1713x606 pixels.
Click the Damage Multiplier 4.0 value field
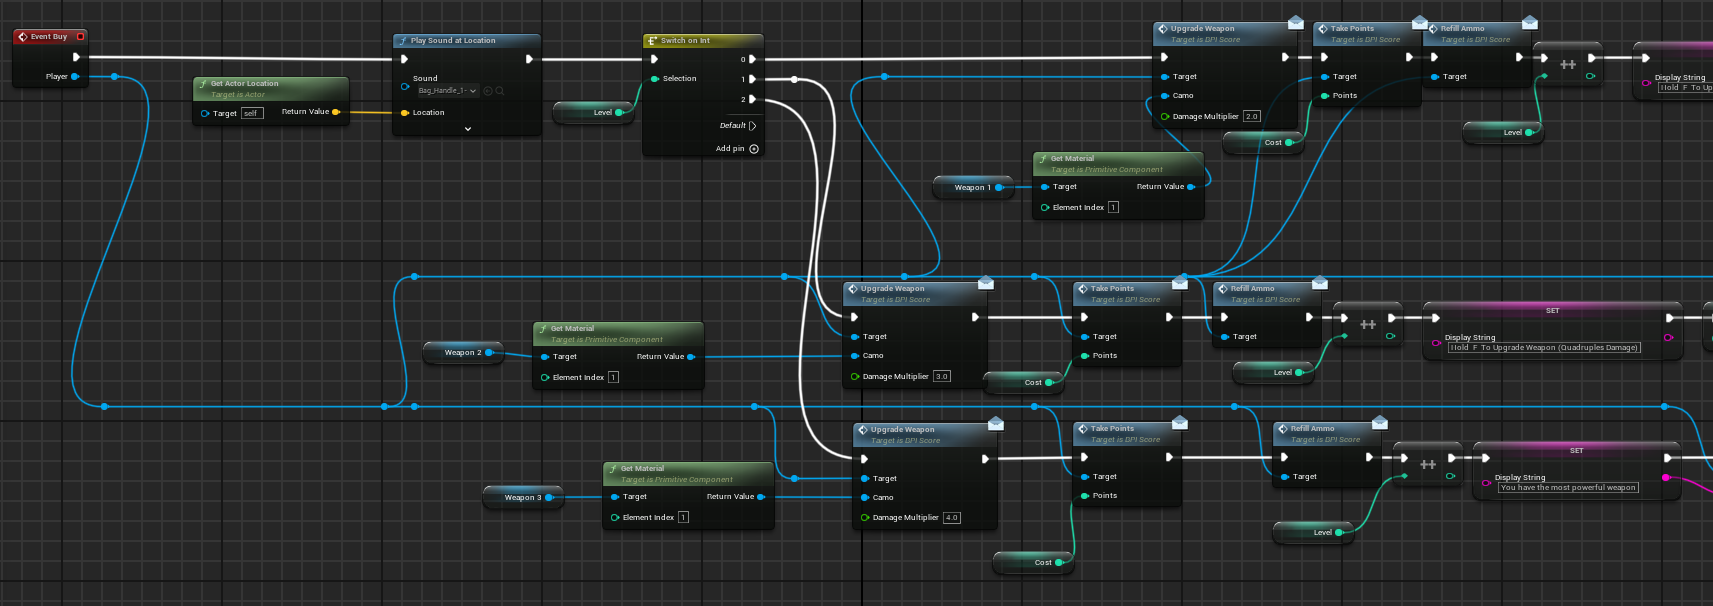point(951,518)
